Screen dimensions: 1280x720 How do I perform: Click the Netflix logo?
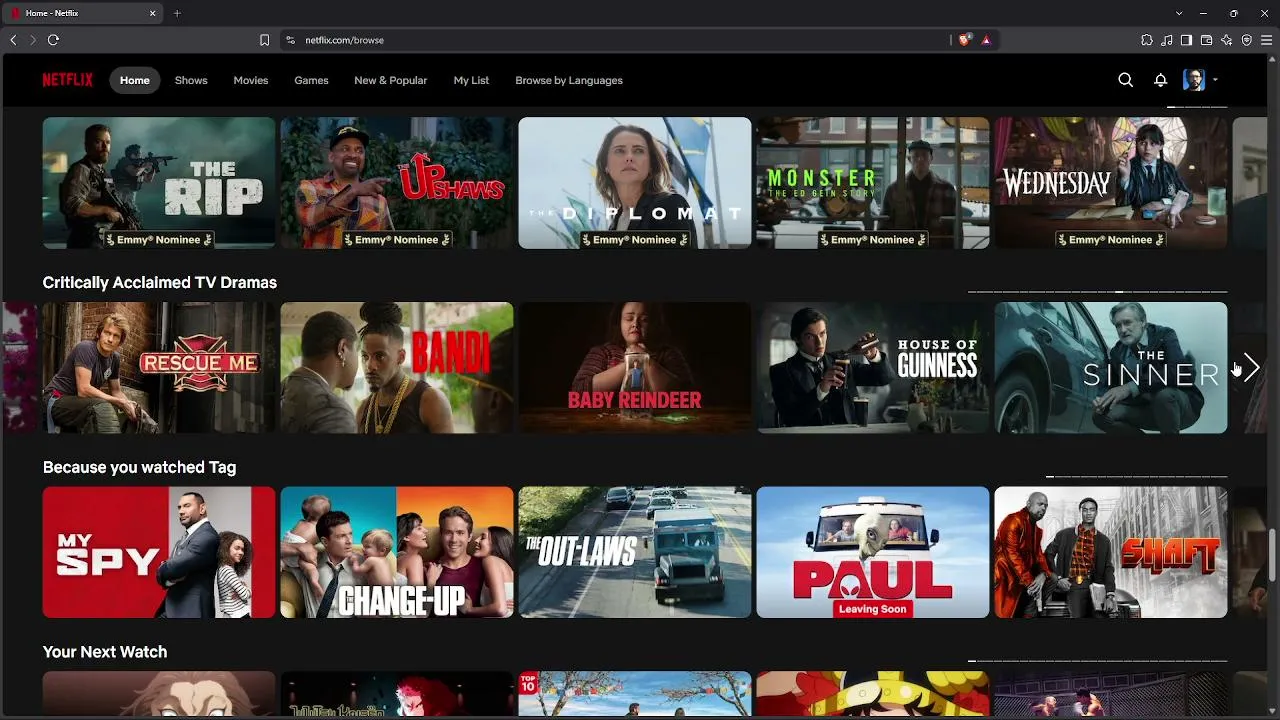(x=67, y=80)
